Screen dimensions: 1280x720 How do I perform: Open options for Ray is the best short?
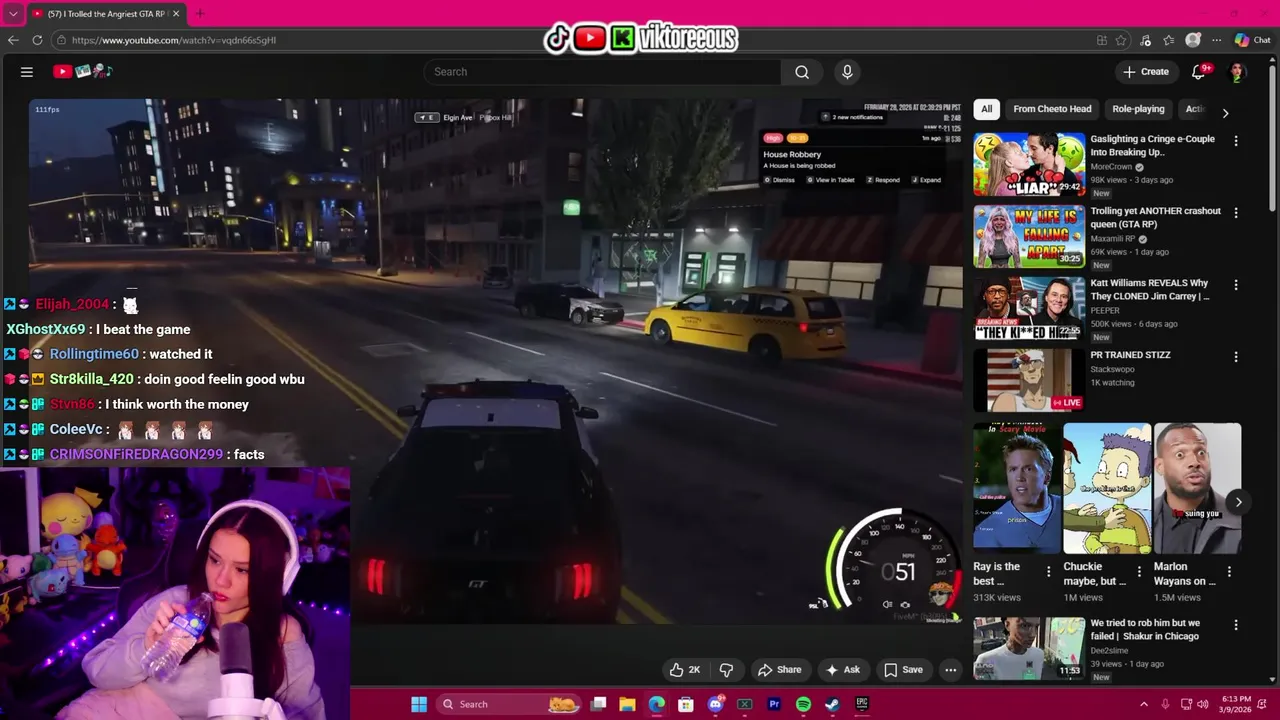[1048, 572]
